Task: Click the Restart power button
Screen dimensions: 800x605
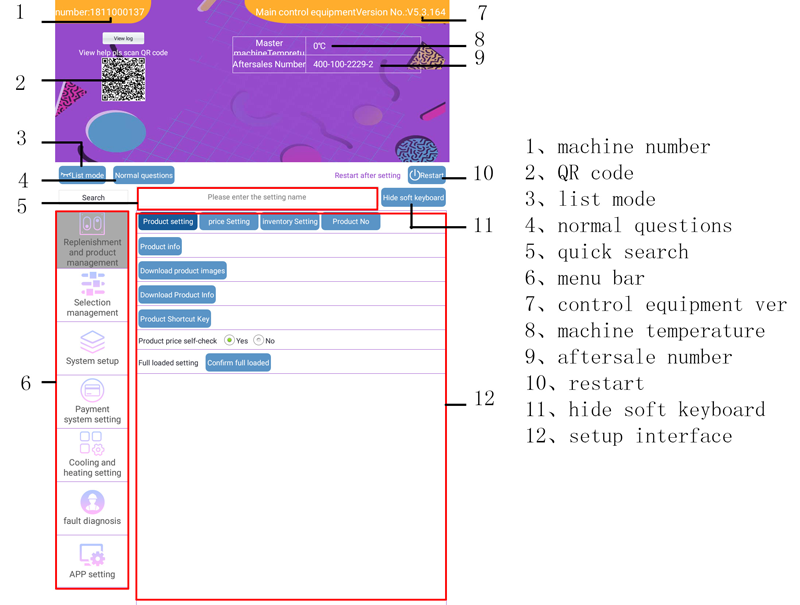Action: pos(427,175)
